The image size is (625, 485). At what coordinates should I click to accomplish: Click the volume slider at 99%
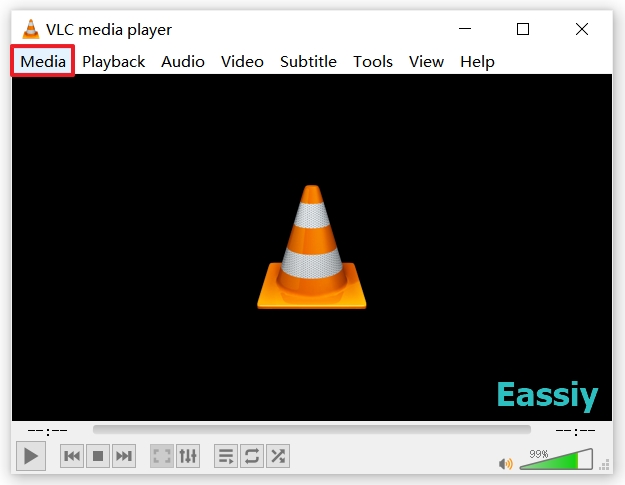pyautogui.click(x=556, y=459)
